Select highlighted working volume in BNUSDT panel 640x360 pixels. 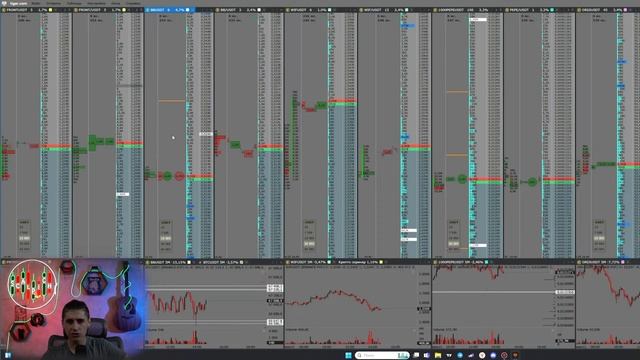(x=166, y=238)
